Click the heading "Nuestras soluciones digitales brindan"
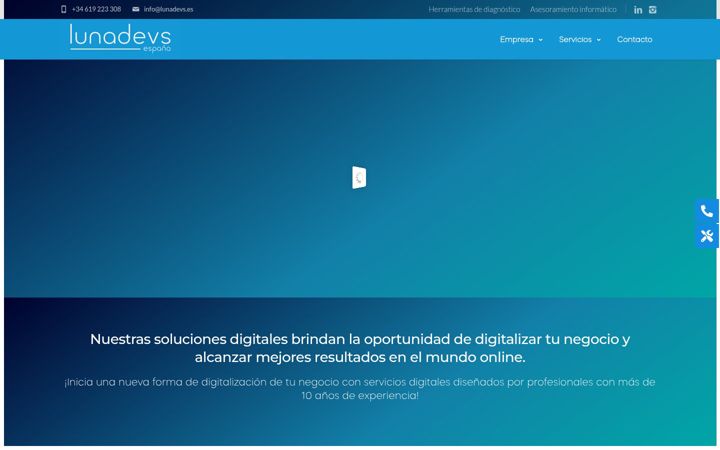Viewport: 720px width, 450px height. click(x=360, y=348)
